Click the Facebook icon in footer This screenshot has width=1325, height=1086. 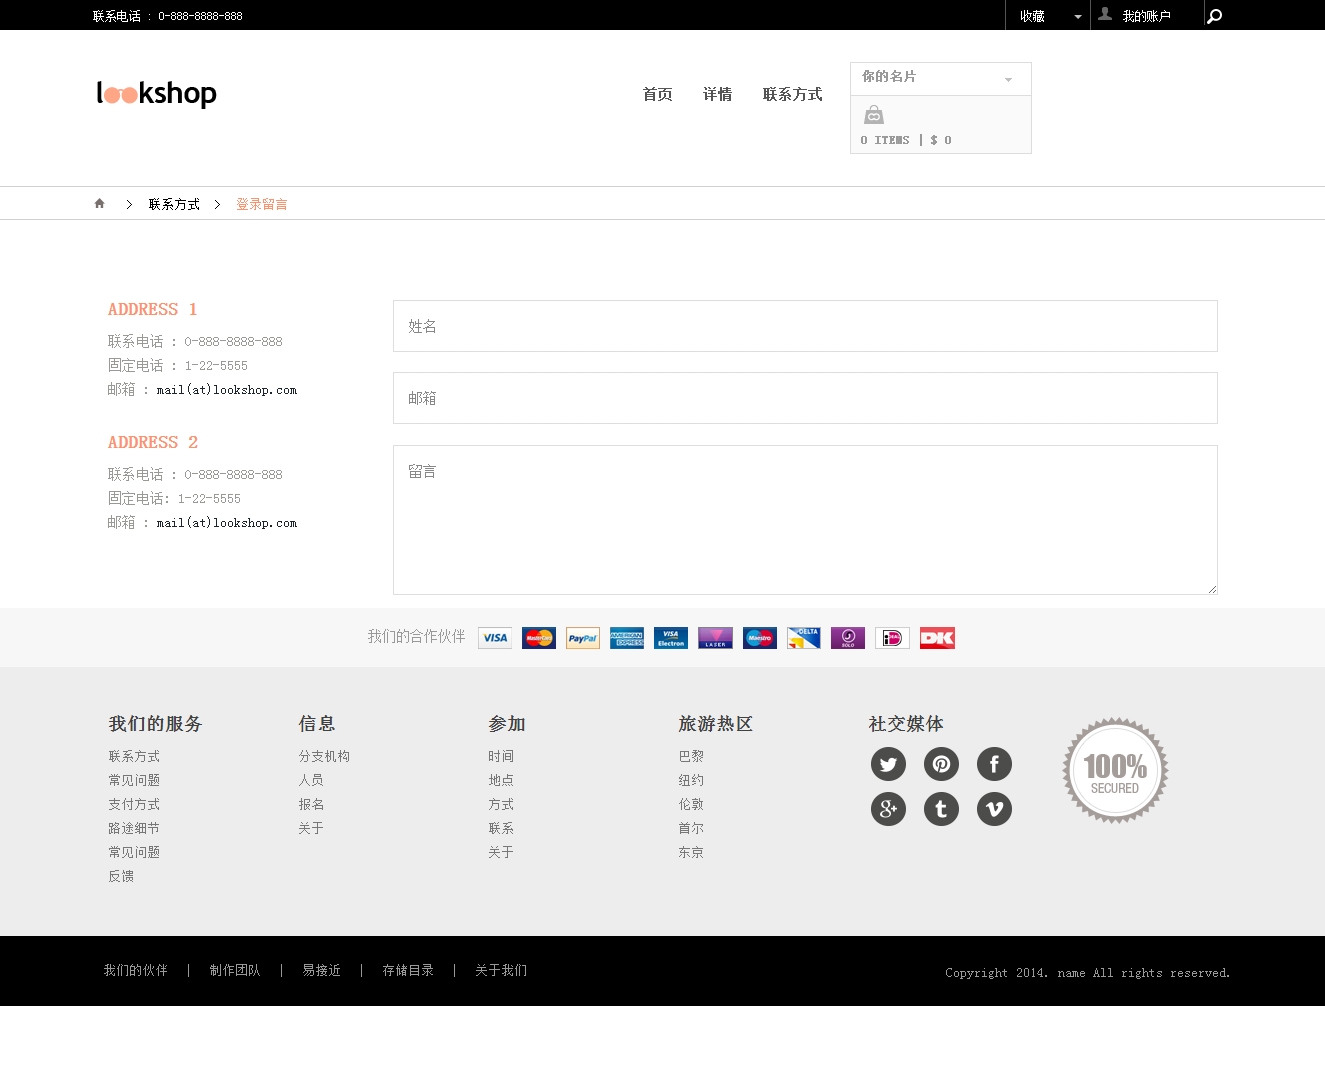[x=994, y=765]
